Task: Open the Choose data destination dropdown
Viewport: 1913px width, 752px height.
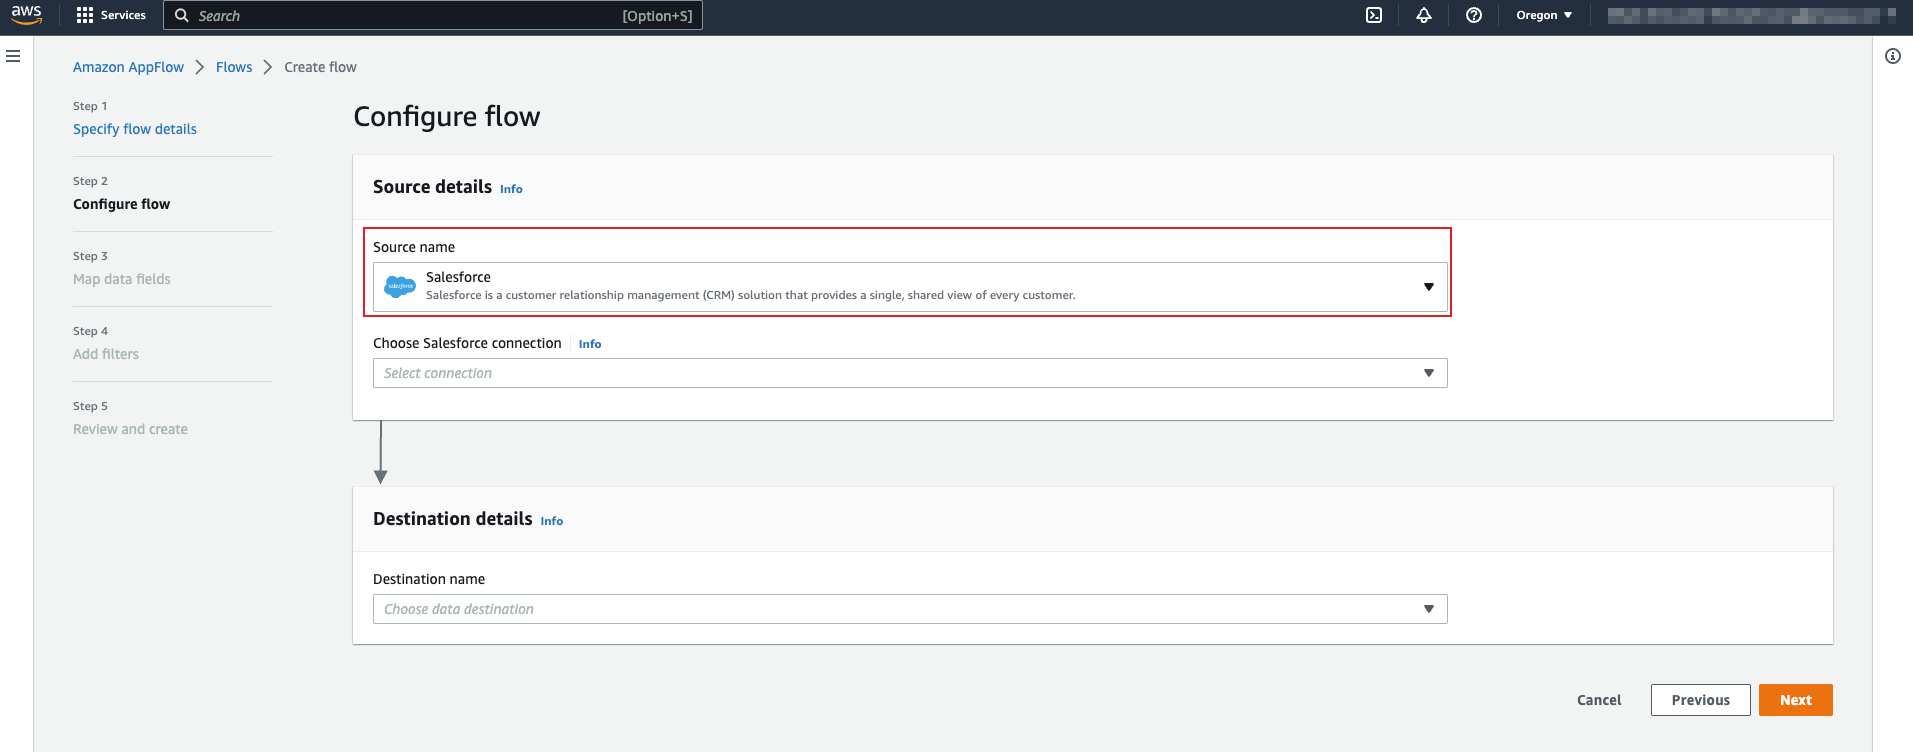Action: pyautogui.click(x=910, y=609)
